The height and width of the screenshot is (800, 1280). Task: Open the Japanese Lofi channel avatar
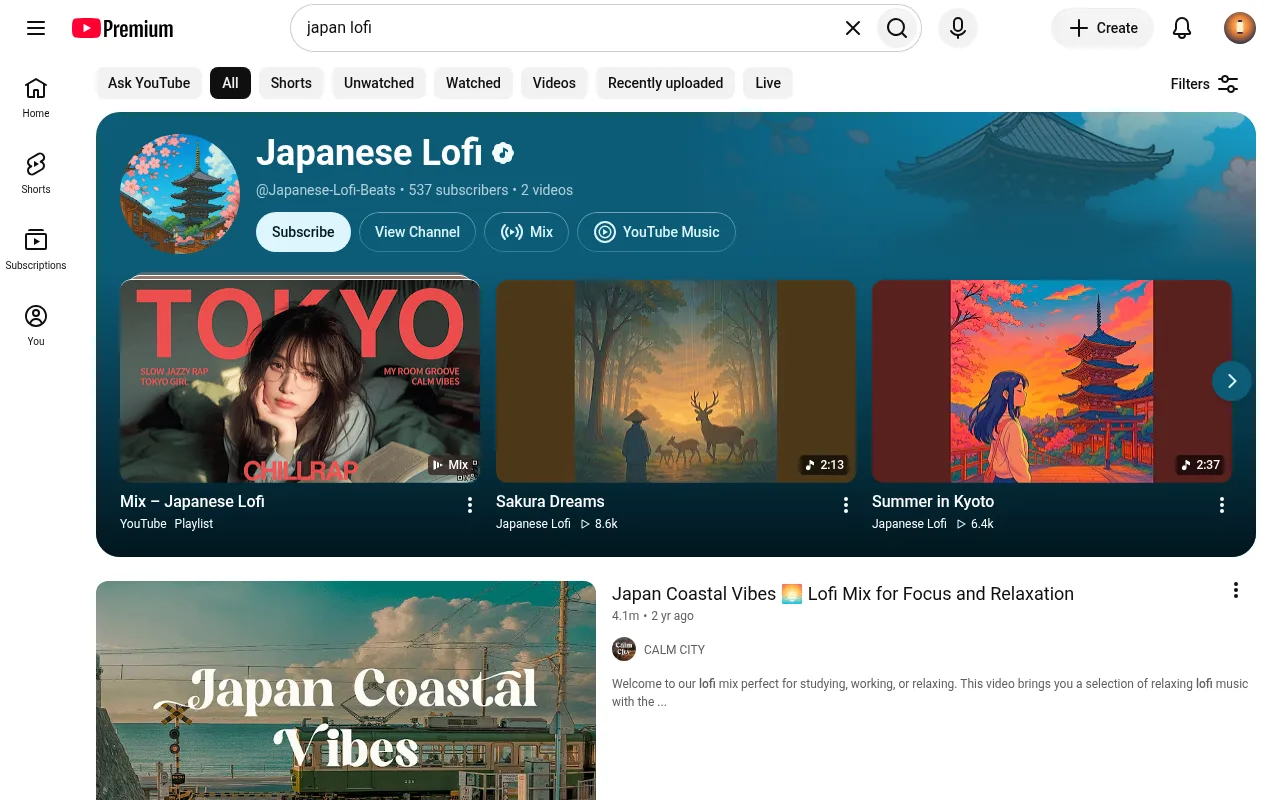180,194
